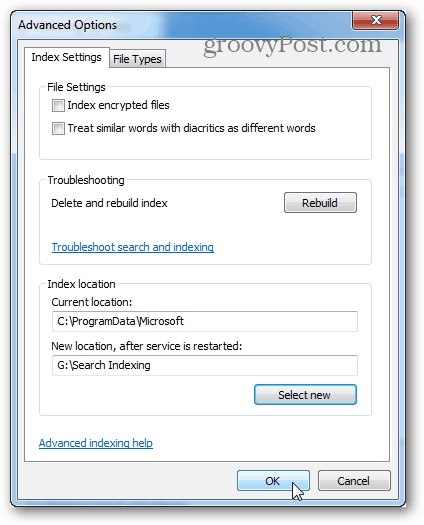Click the 'Treat similar words with diacritics' label
424x525 pixels.
[x=192, y=128]
